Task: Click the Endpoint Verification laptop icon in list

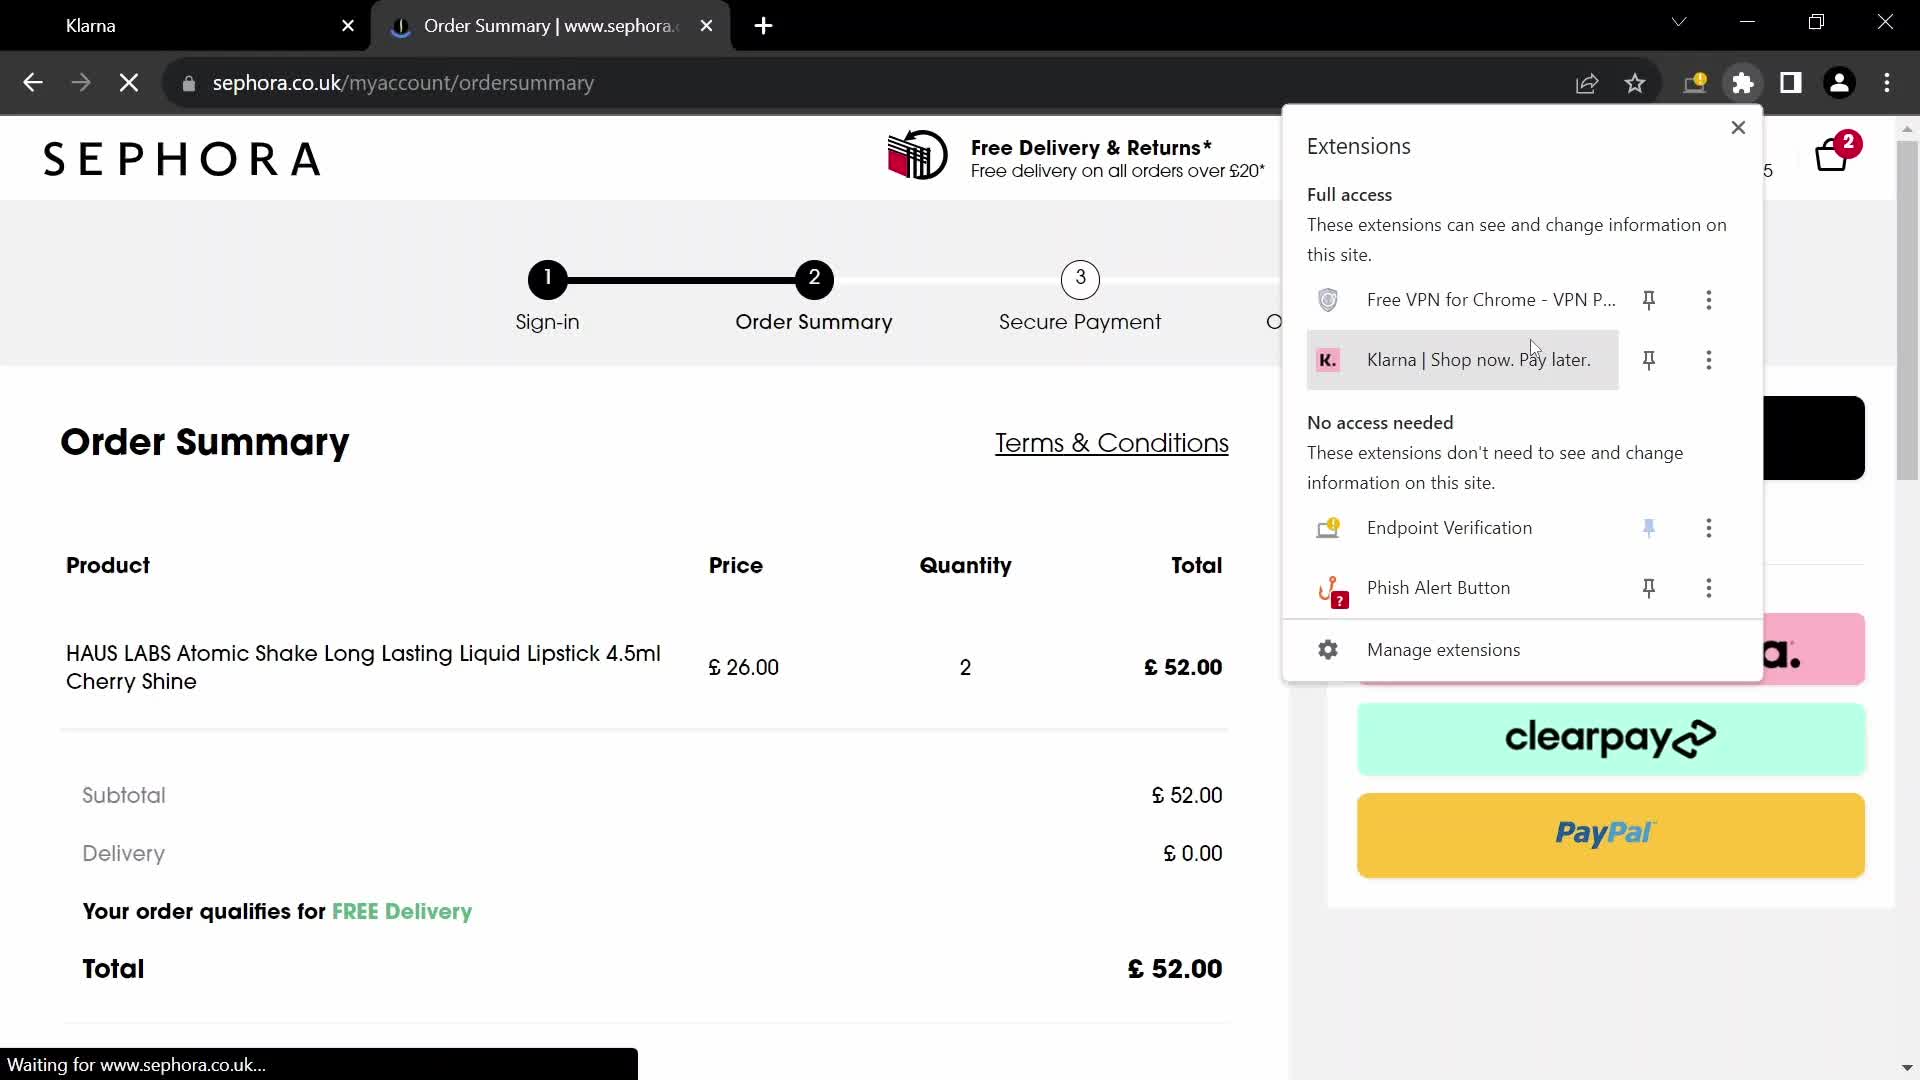Action: click(1328, 528)
